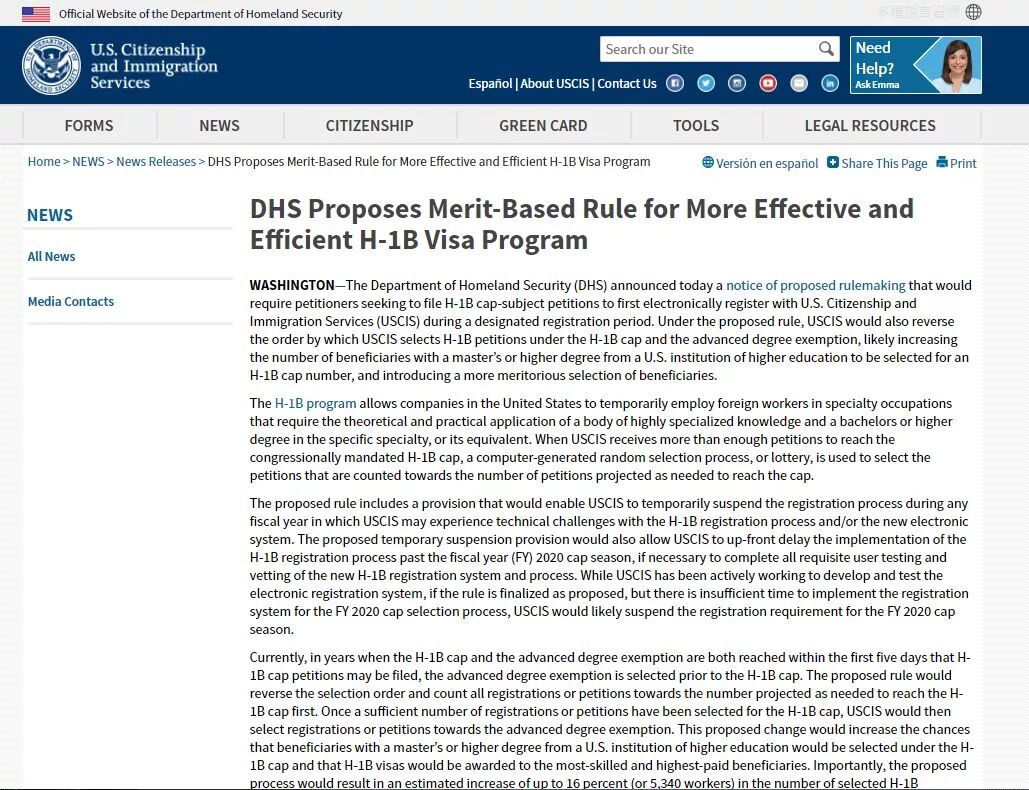
Task: Open the GREEN CARD menu
Action: click(543, 125)
